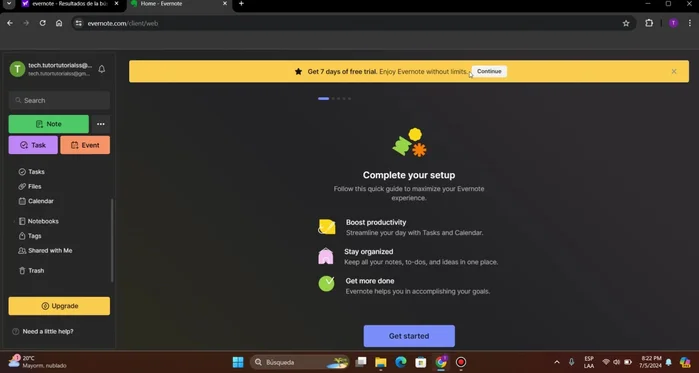Close the evernote Resultados tab
Viewport: 699px width, 373px height.
coord(116,4)
